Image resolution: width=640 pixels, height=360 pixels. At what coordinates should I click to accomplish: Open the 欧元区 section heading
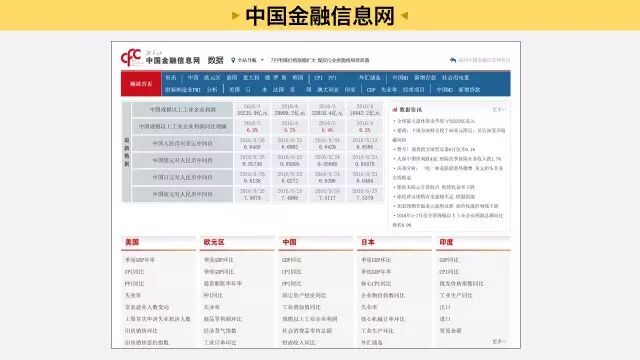(x=214, y=242)
